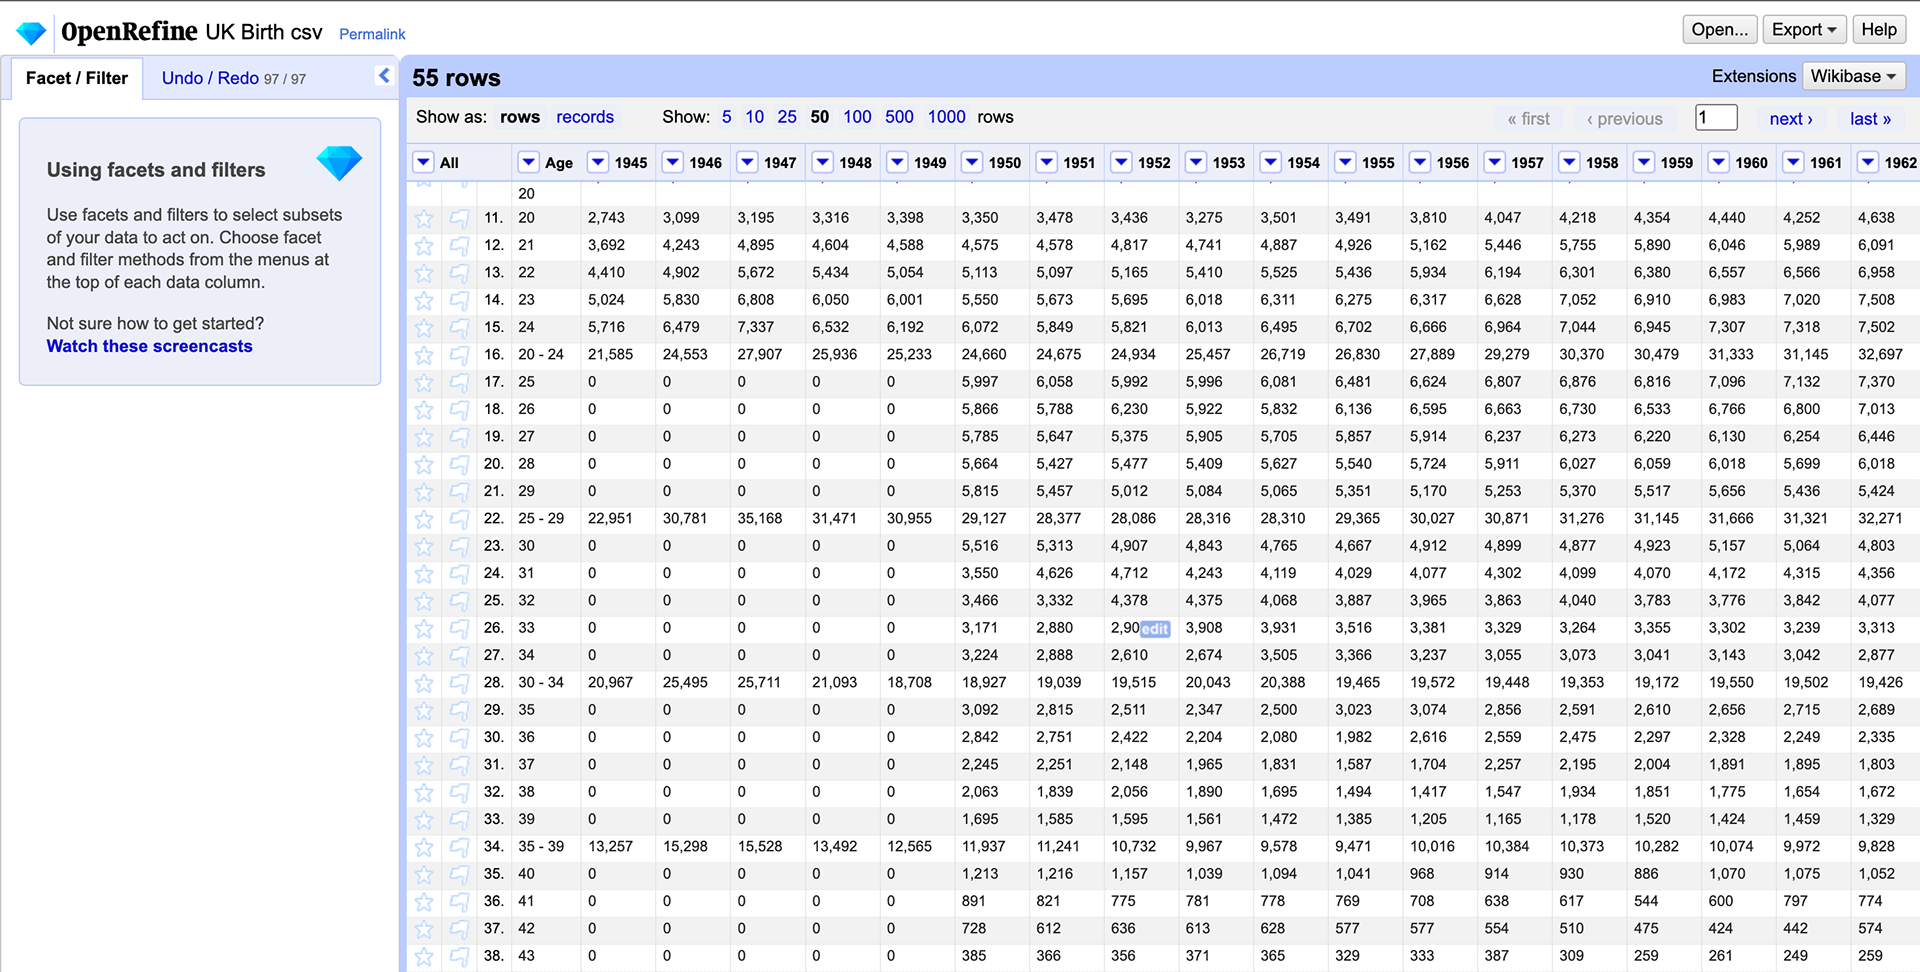The width and height of the screenshot is (1920, 972).
Task: Flag row 25
Action: click(x=459, y=601)
